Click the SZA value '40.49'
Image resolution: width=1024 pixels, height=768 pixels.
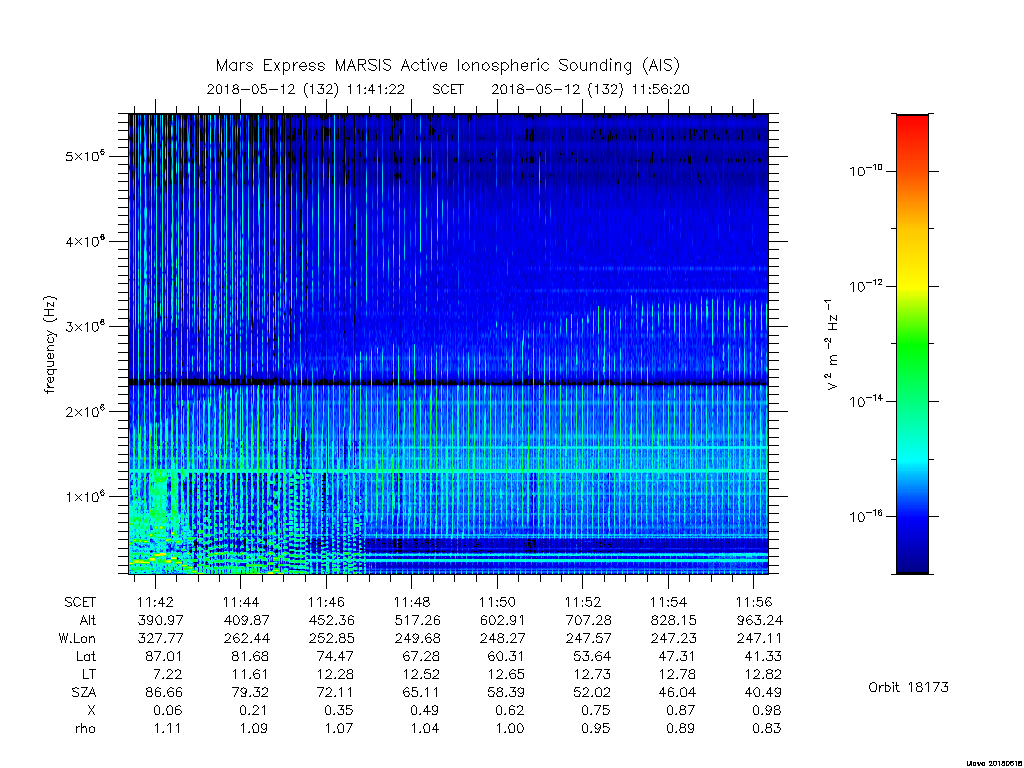point(763,692)
